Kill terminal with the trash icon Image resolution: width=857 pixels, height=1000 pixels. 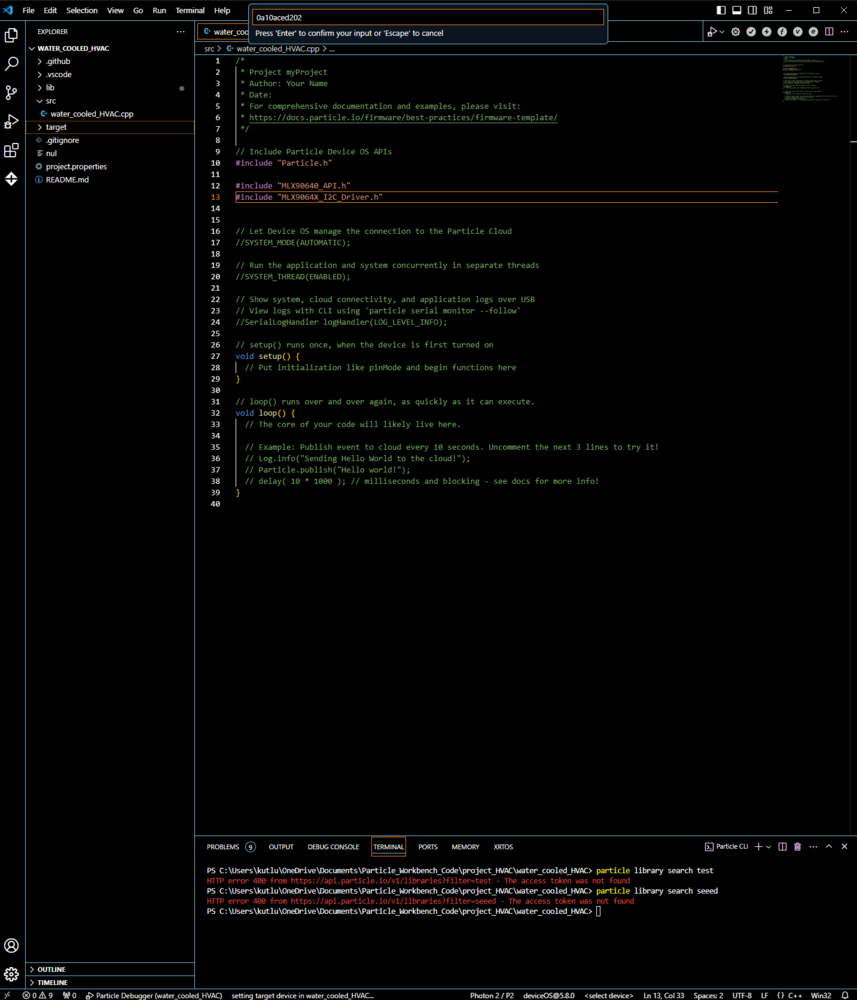click(x=797, y=847)
